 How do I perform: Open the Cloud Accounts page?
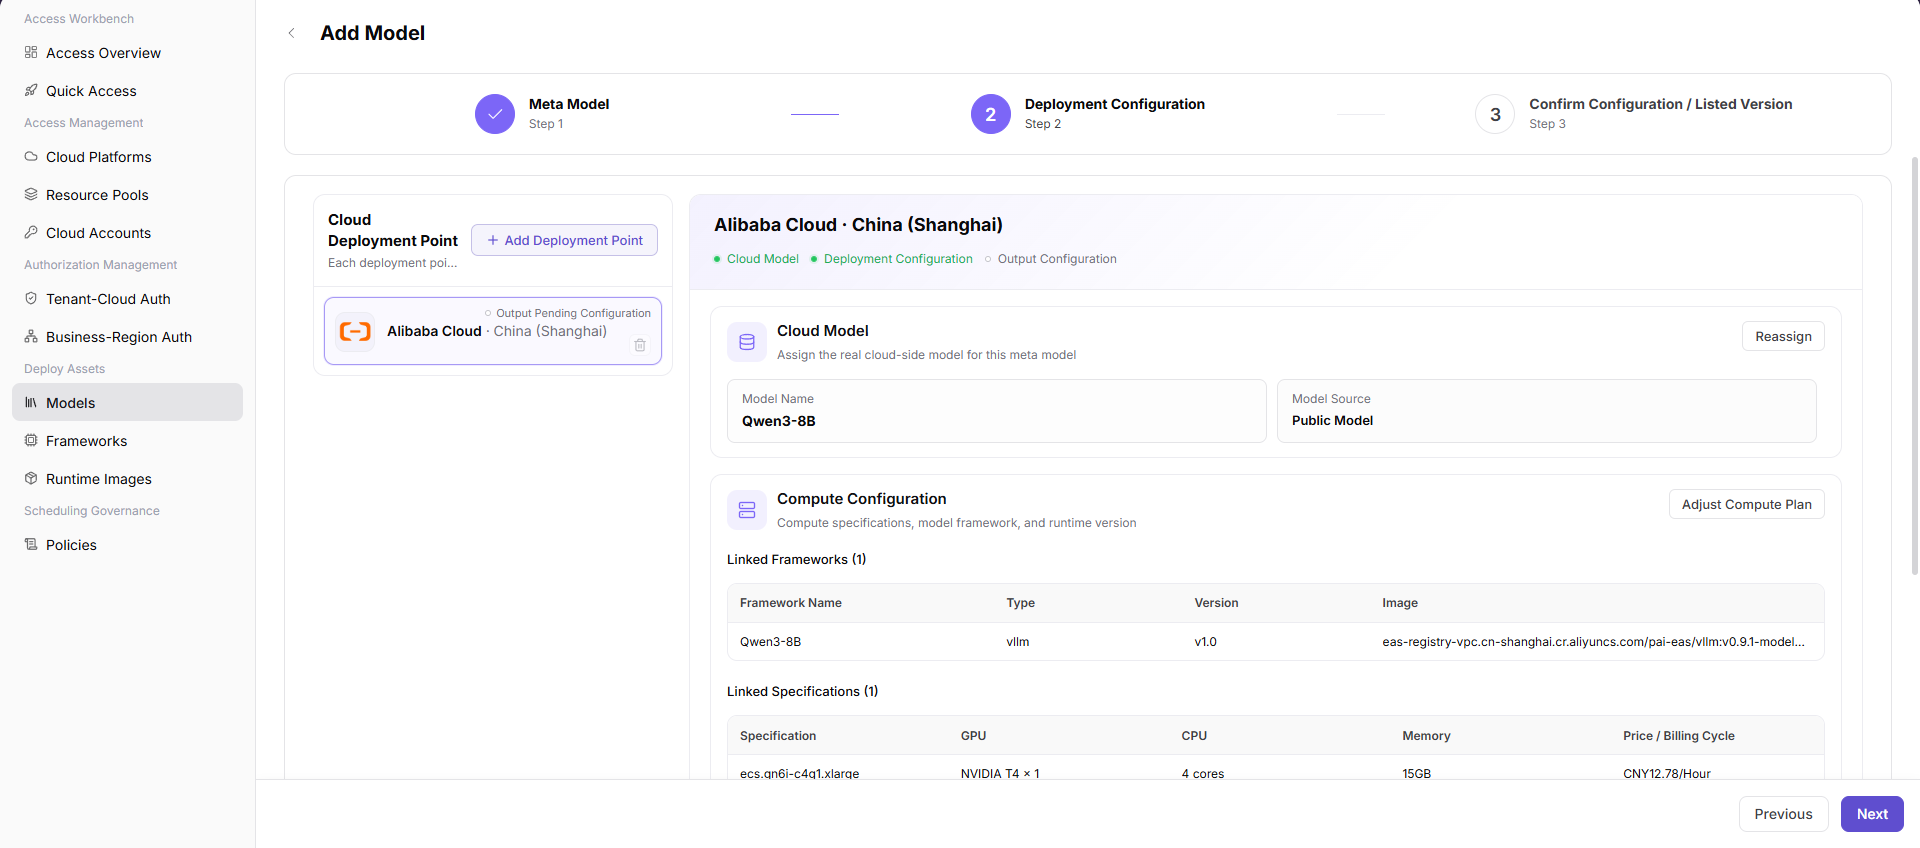[127, 233]
